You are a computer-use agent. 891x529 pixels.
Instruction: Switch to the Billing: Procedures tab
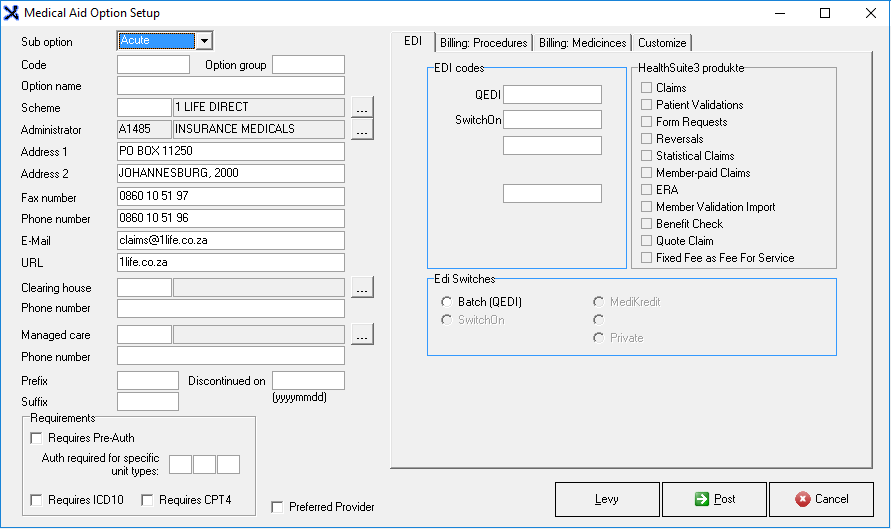pyautogui.click(x=483, y=43)
